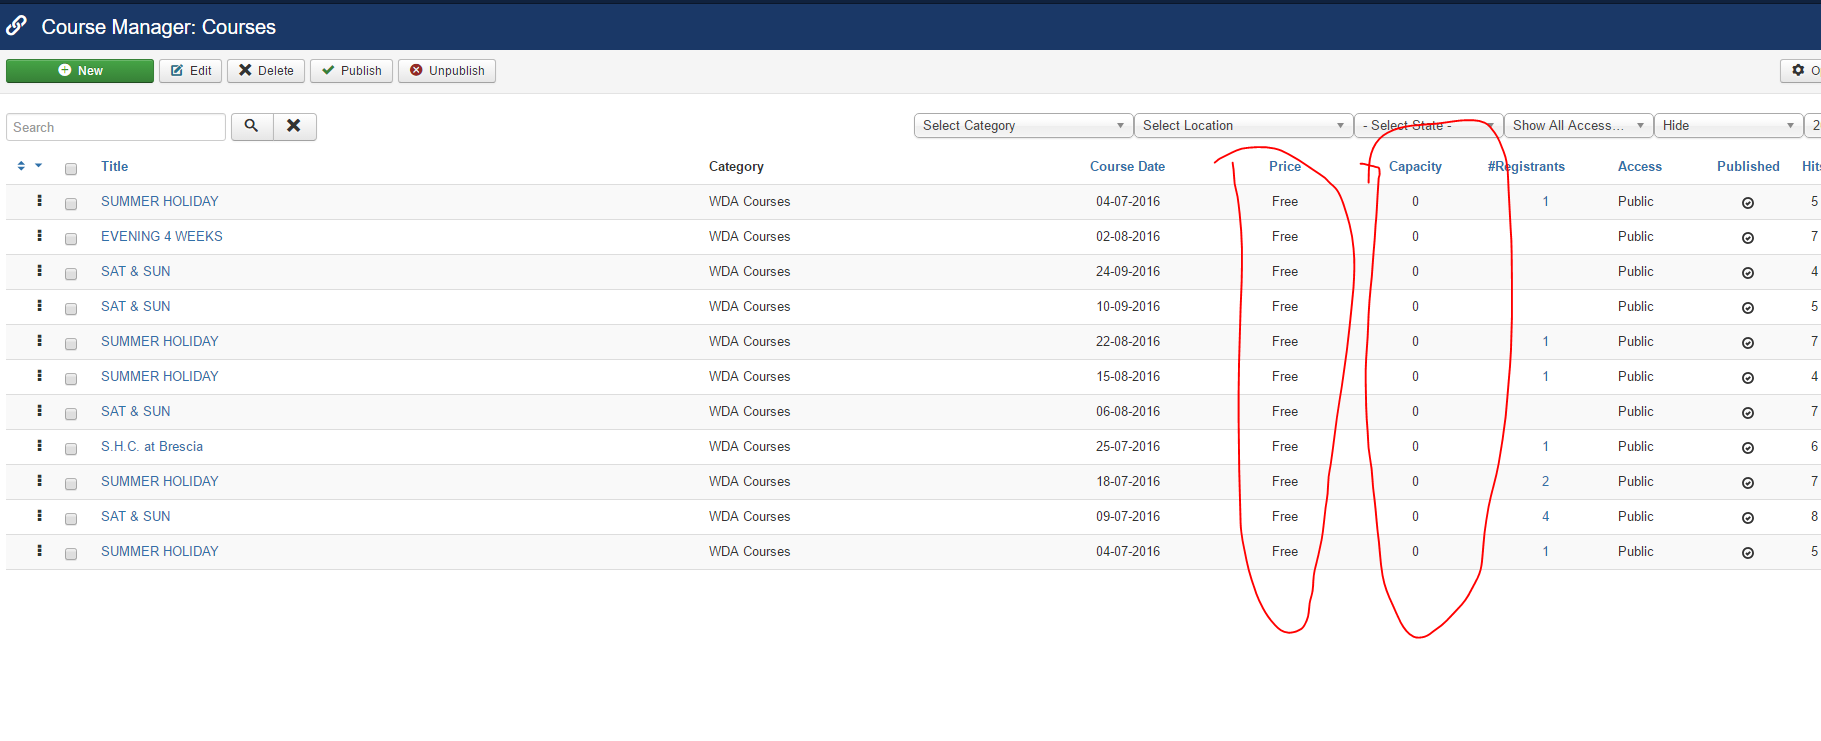Image resolution: width=1821 pixels, height=741 pixels.
Task: Focus the Search text field
Action: click(116, 127)
